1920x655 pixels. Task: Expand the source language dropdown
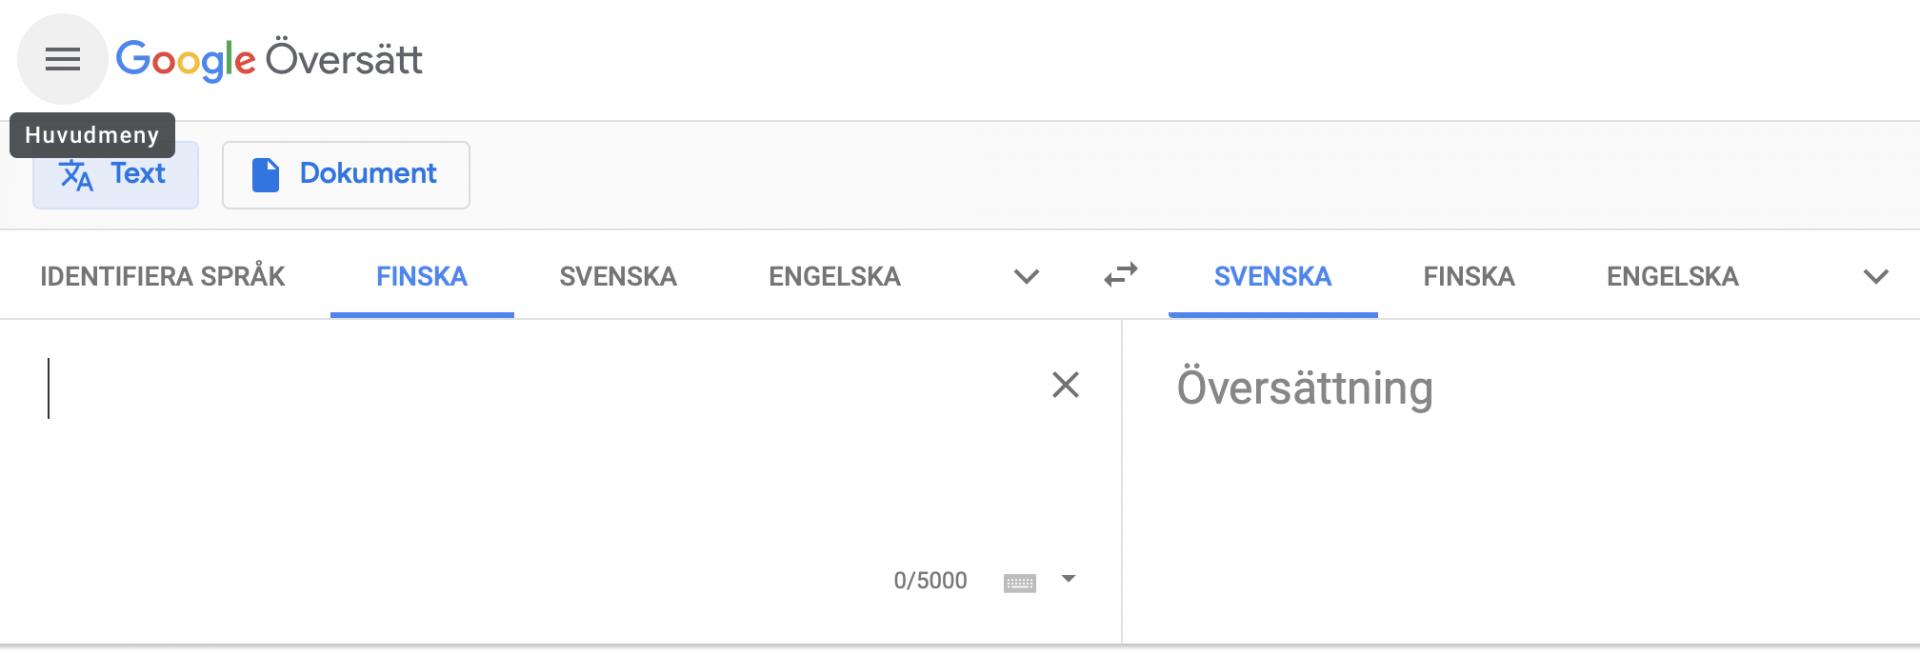tap(1025, 277)
